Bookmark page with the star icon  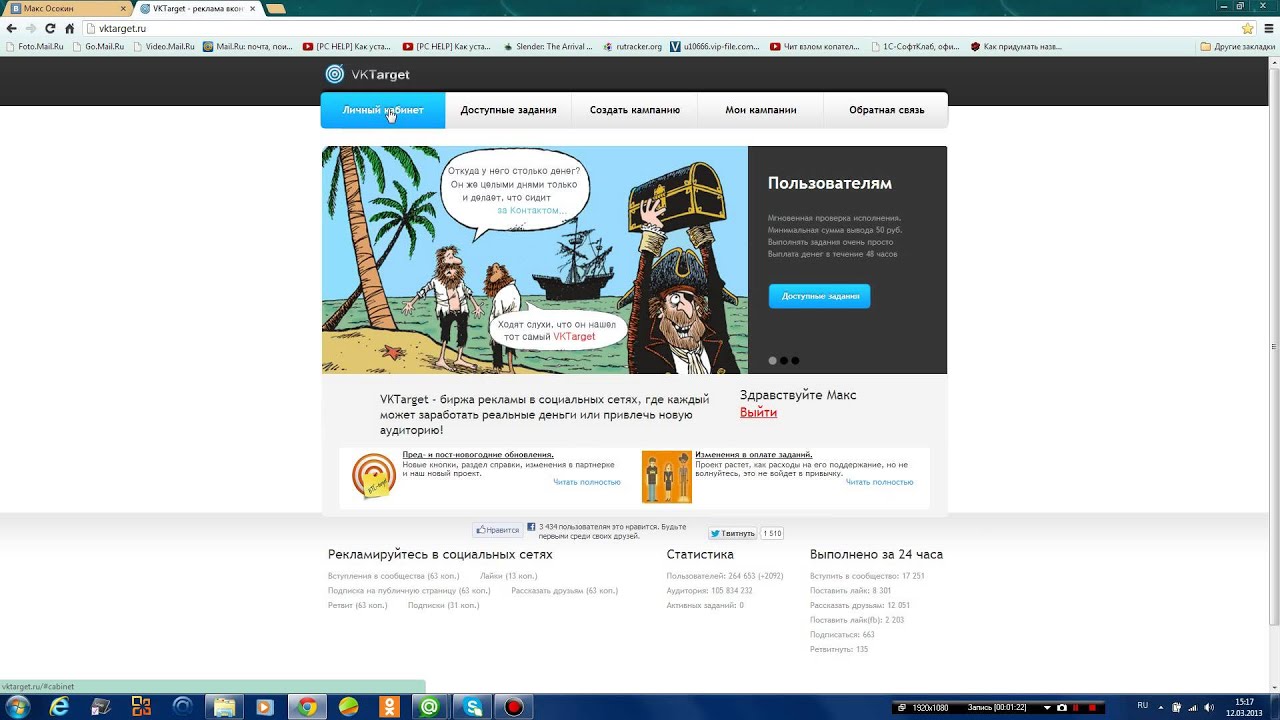[1247, 28]
